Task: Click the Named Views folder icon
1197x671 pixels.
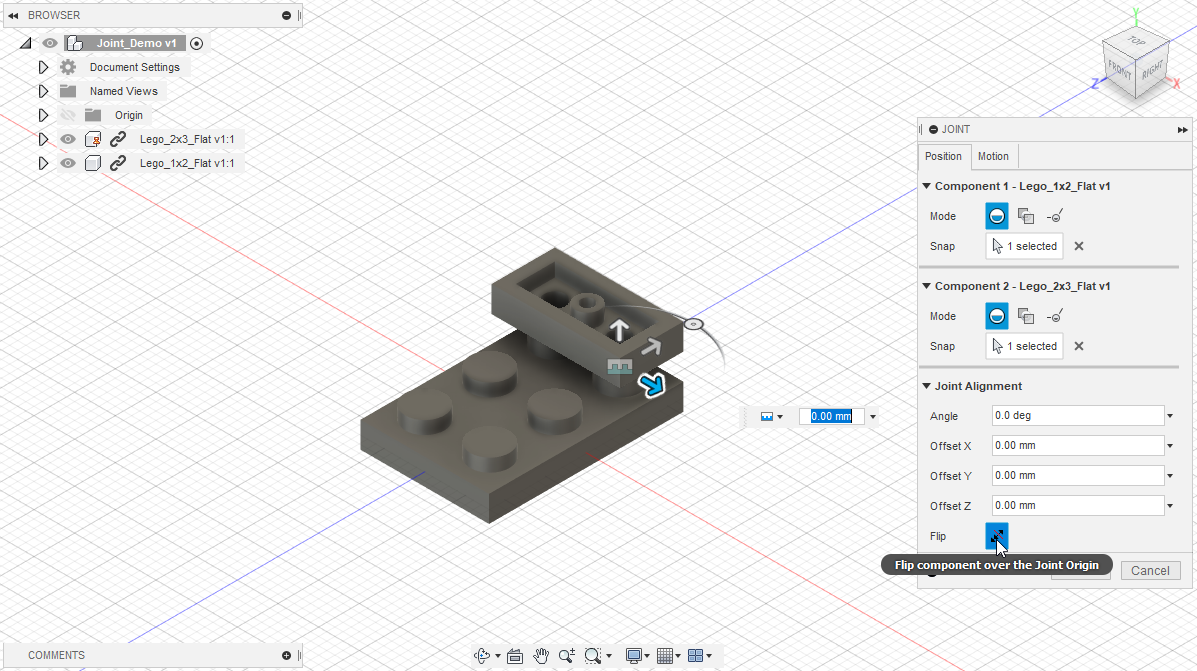Action: [68, 91]
